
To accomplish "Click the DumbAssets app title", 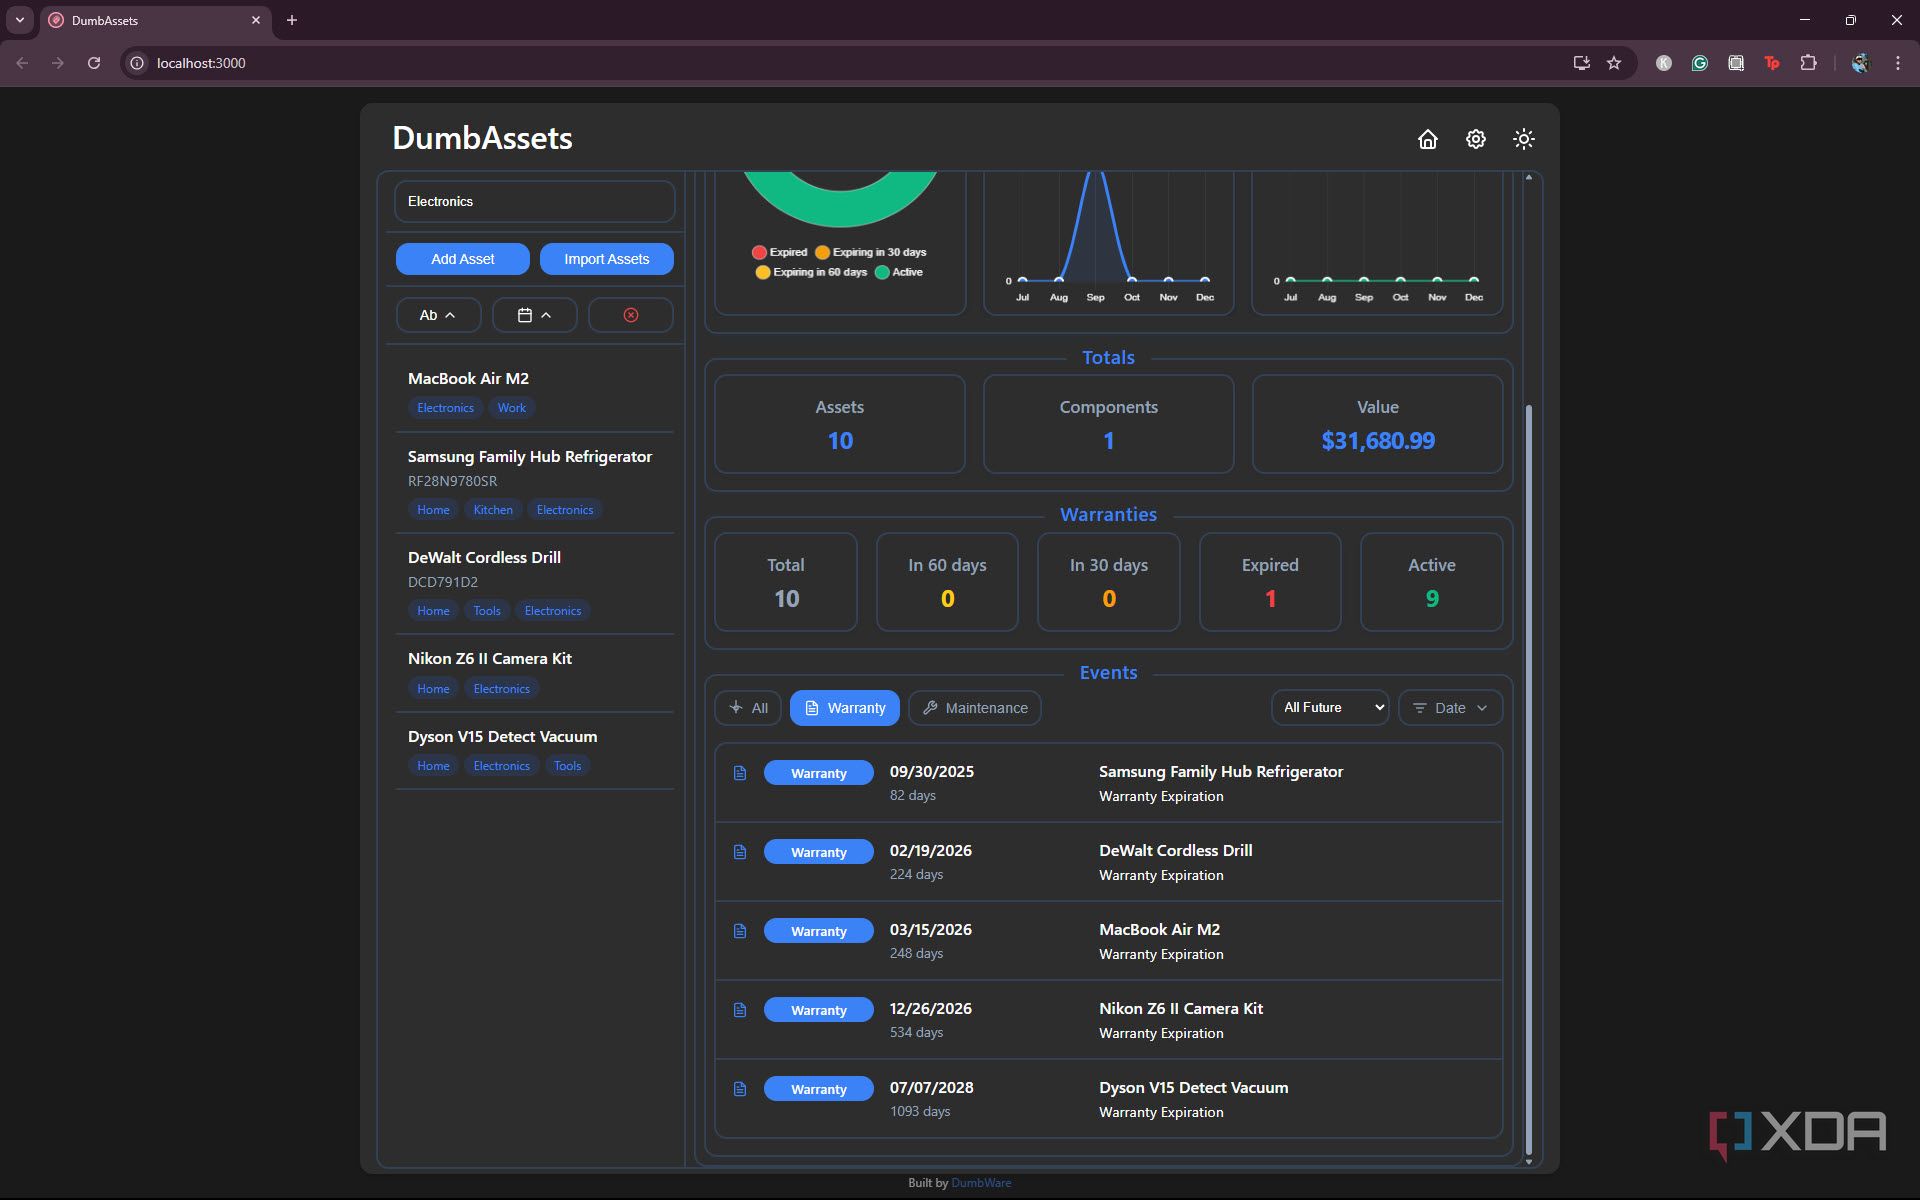I will coord(482,138).
